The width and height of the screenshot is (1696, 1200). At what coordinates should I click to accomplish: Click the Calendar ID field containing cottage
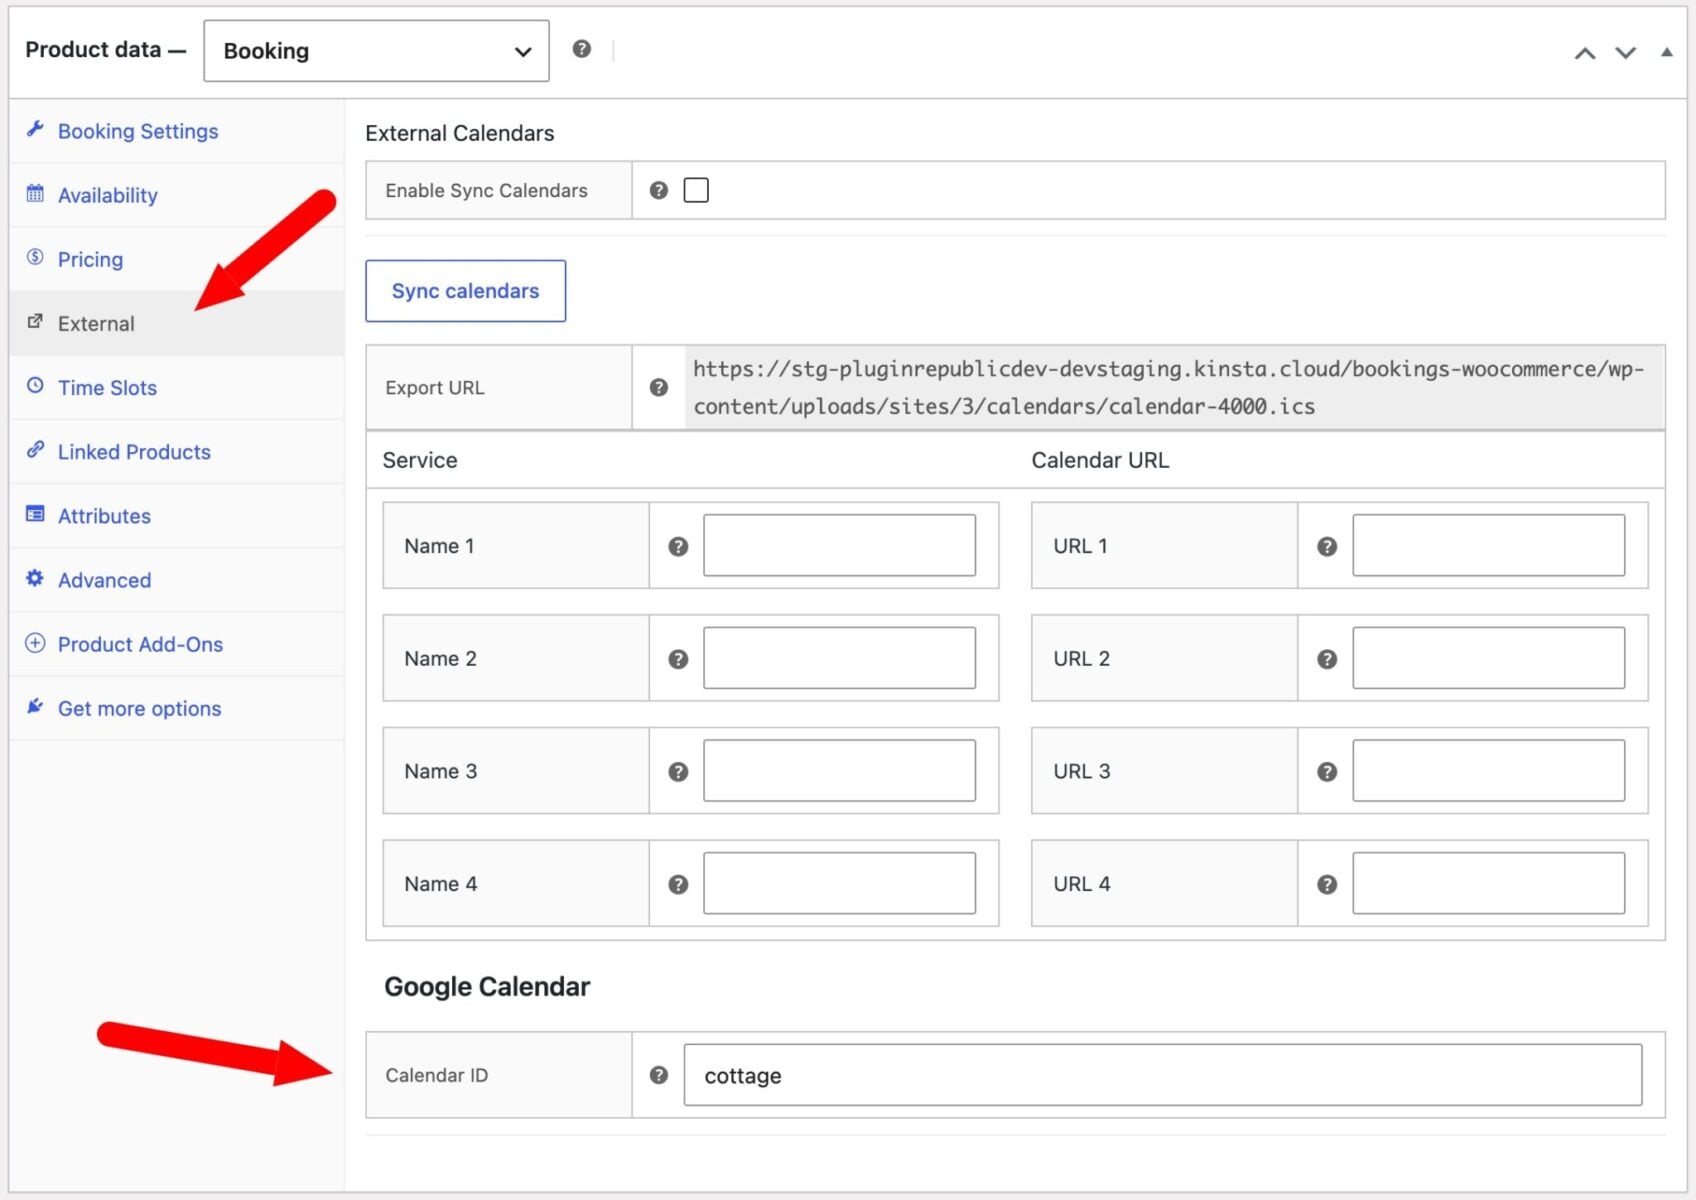pyautogui.click(x=1162, y=1075)
